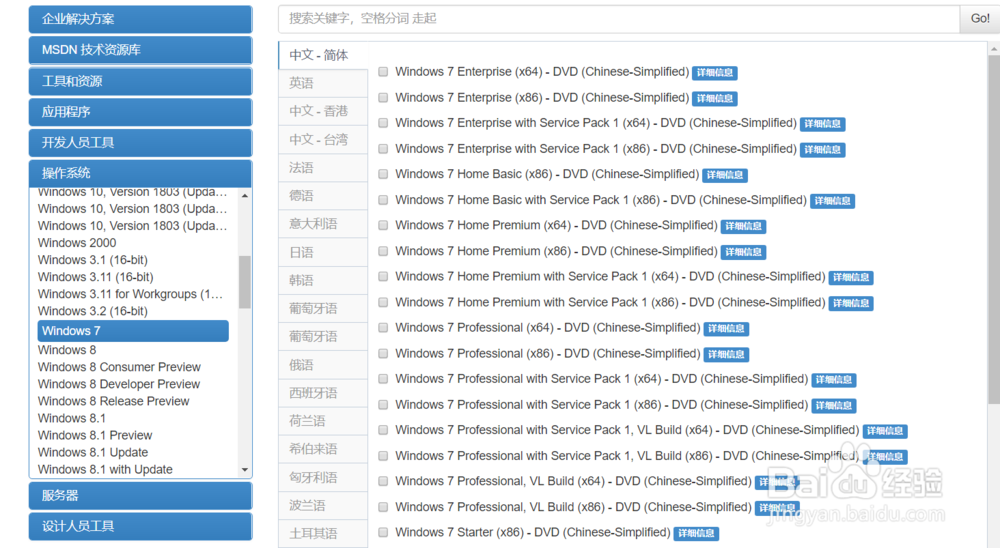Select Windows 8.1 entry
This screenshot has width=1000, height=548.
71,418
